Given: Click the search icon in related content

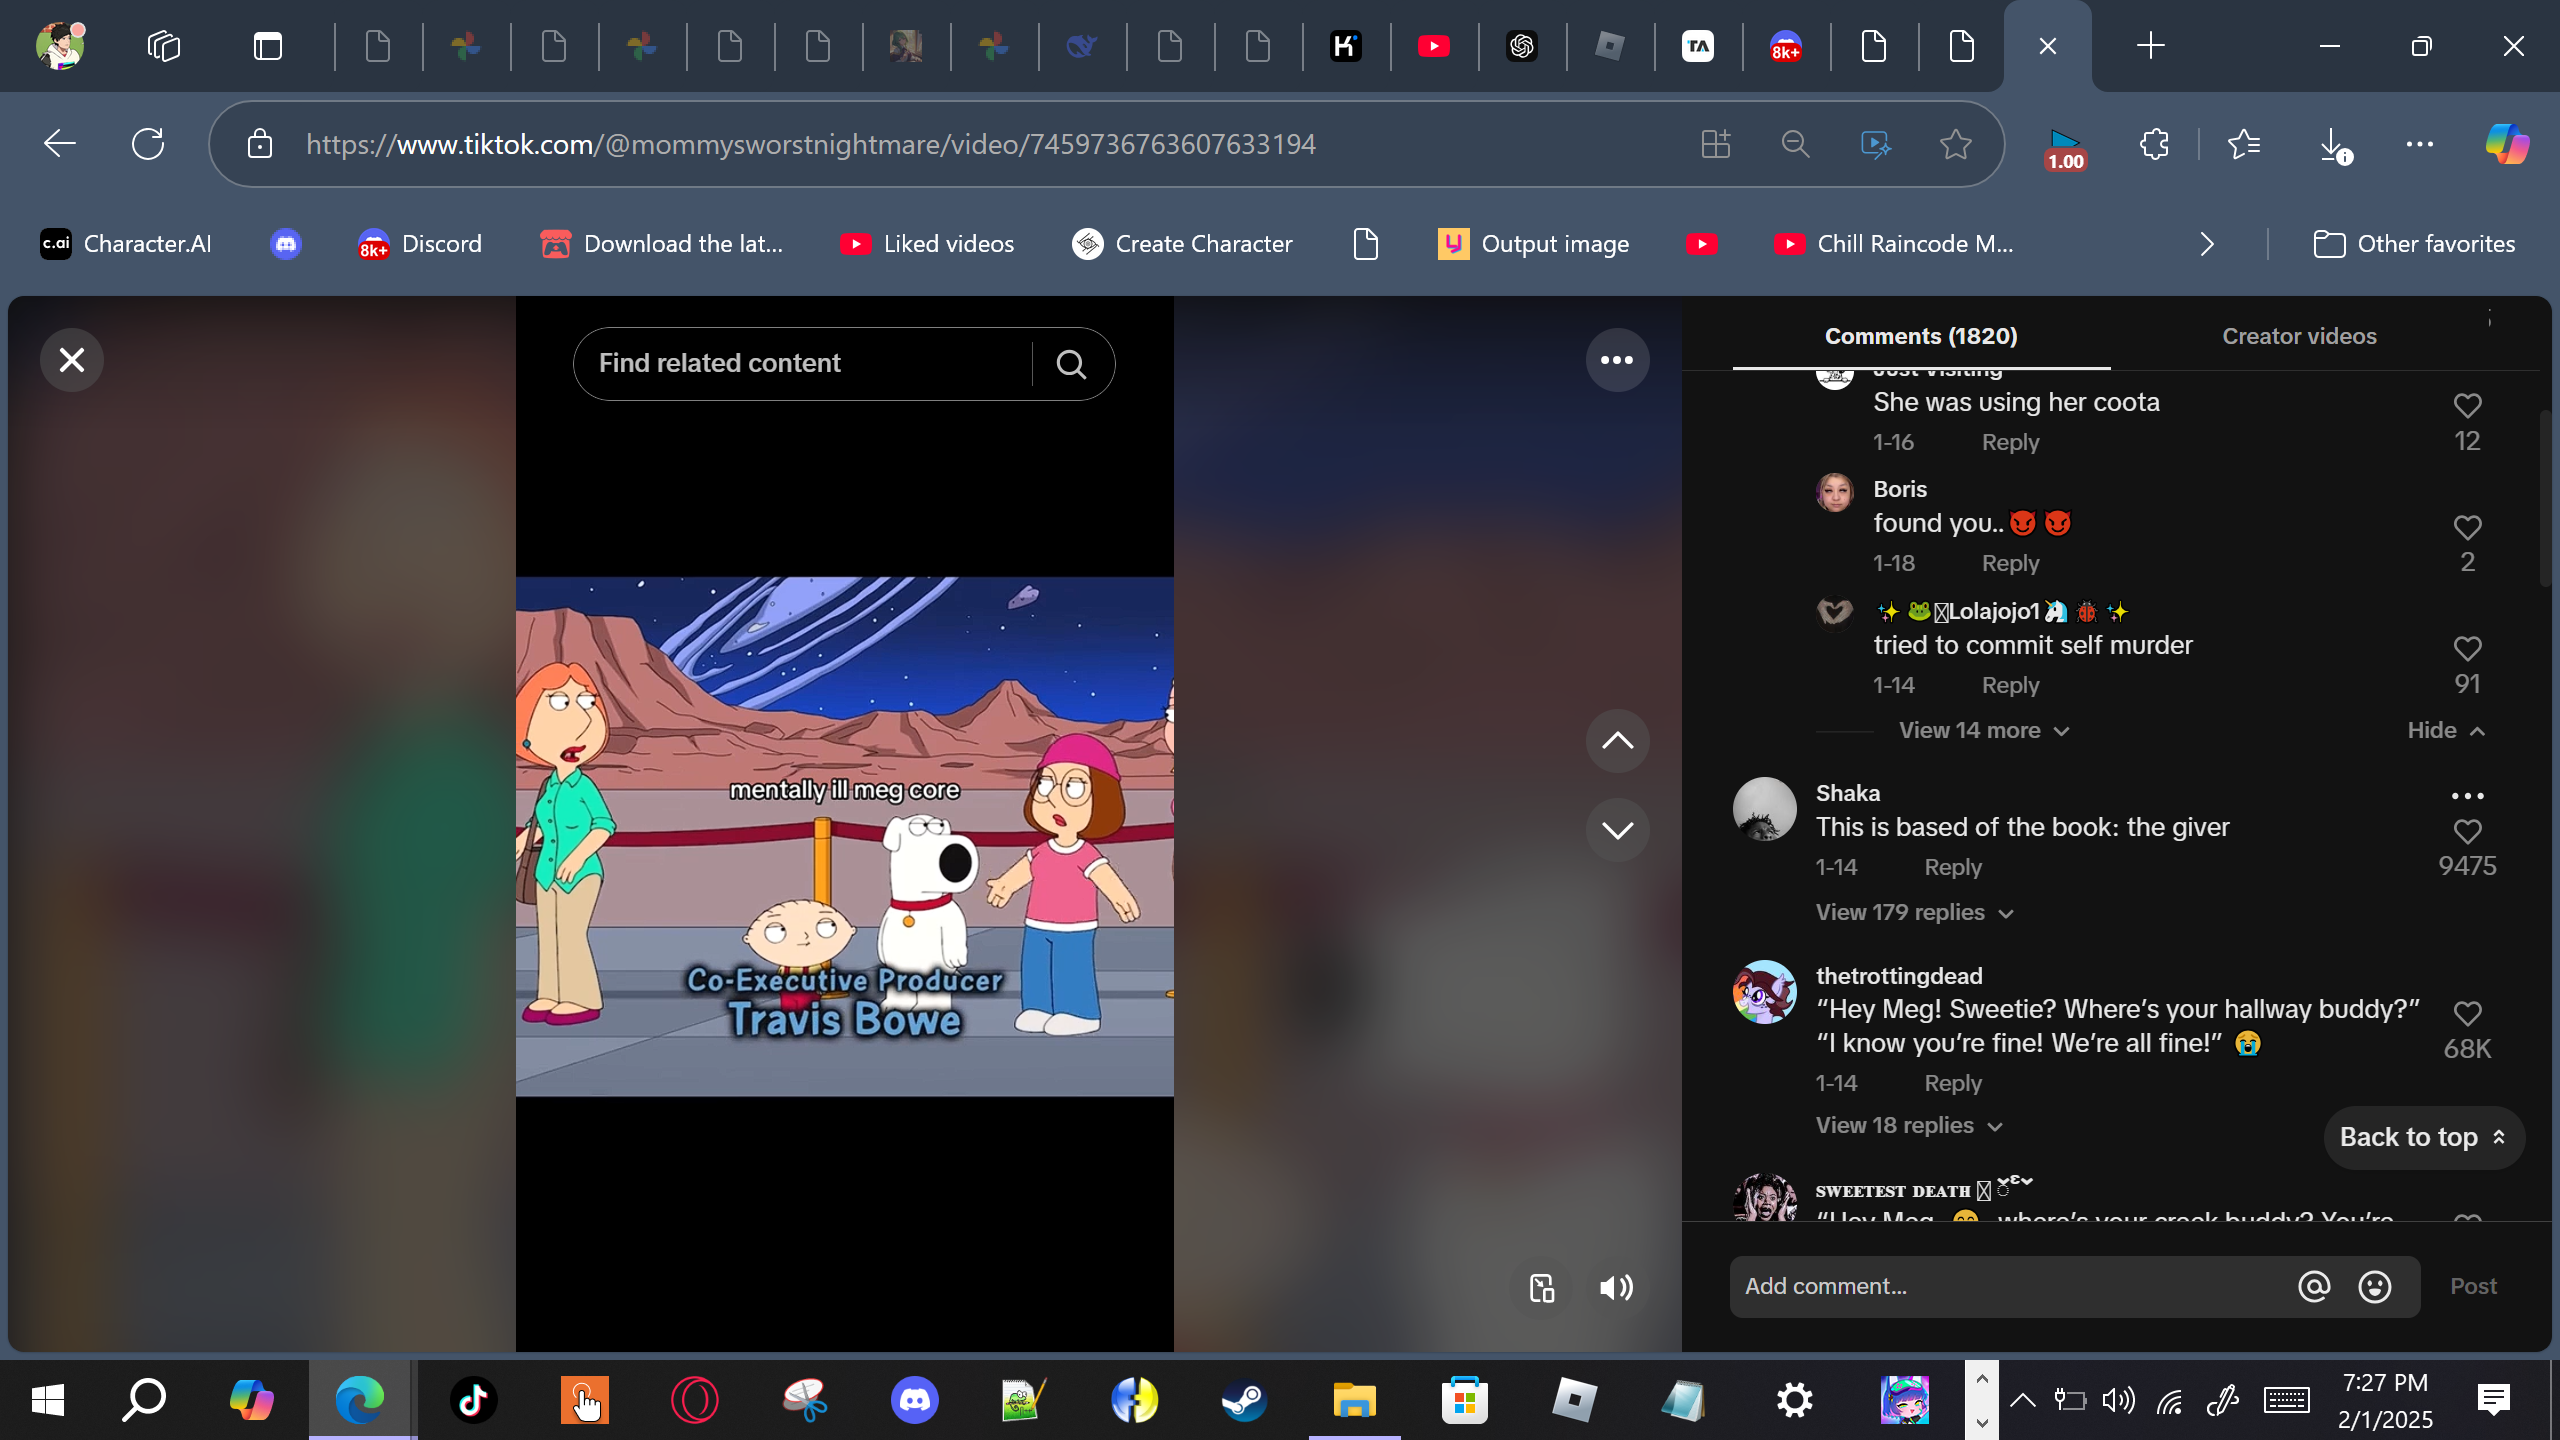Looking at the screenshot, I should [1071, 364].
